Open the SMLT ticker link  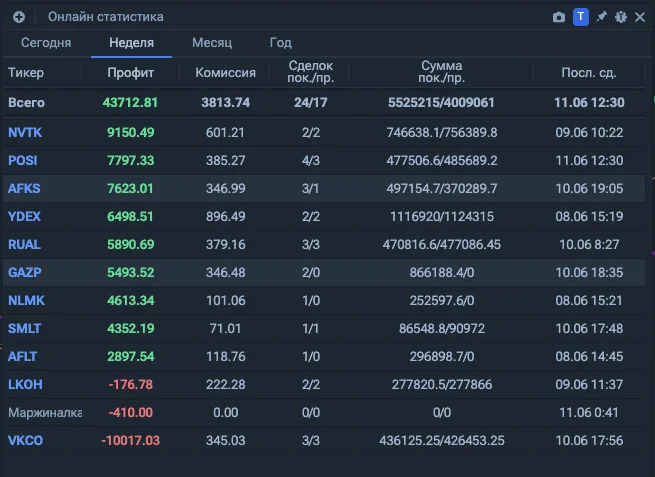pos(24,329)
